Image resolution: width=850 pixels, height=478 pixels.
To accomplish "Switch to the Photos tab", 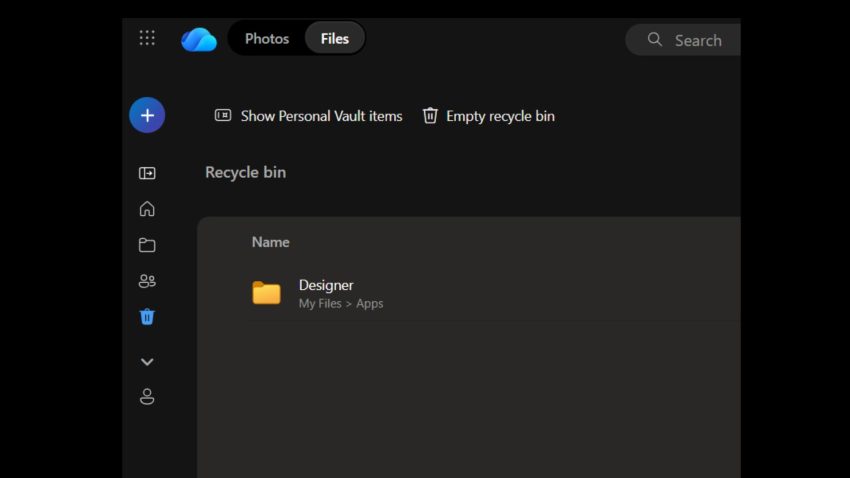I will pyautogui.click(x=267, y=38).
